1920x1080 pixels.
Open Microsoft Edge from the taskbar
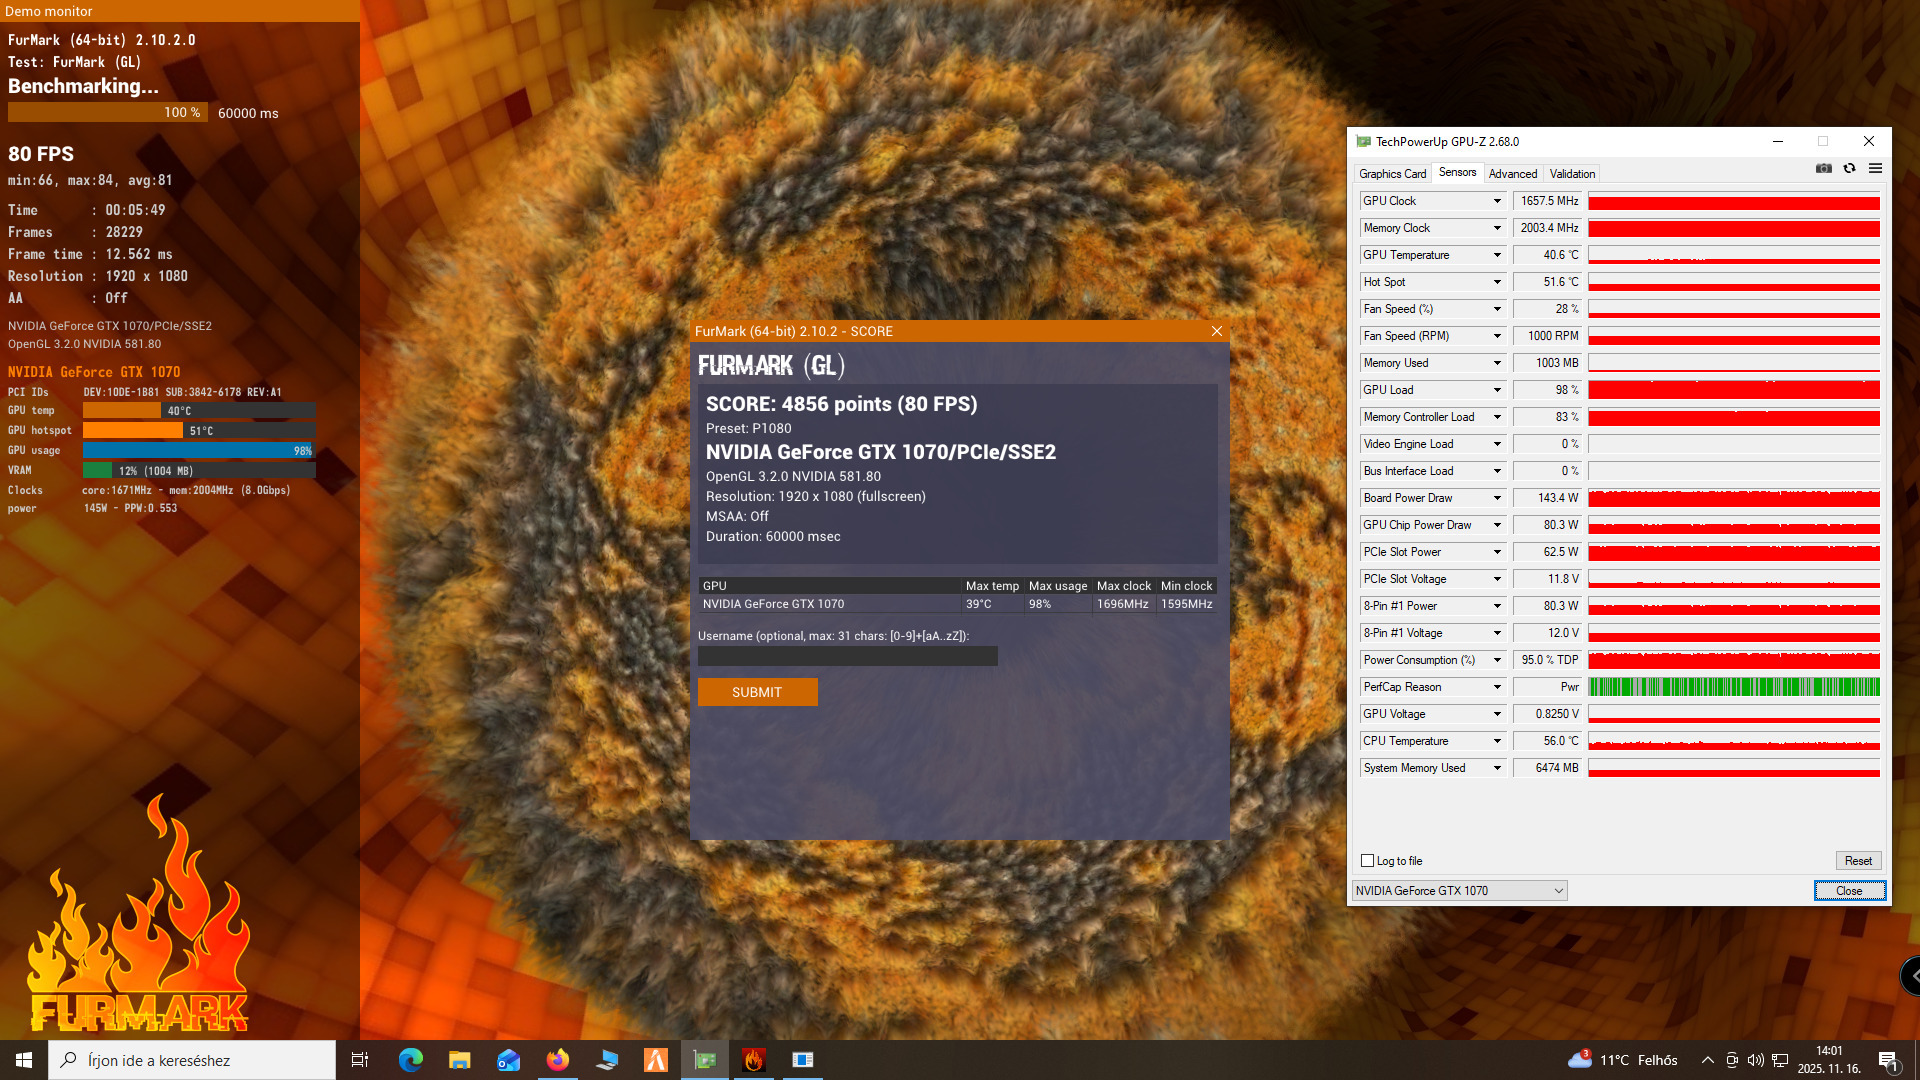coord(410,1060)
